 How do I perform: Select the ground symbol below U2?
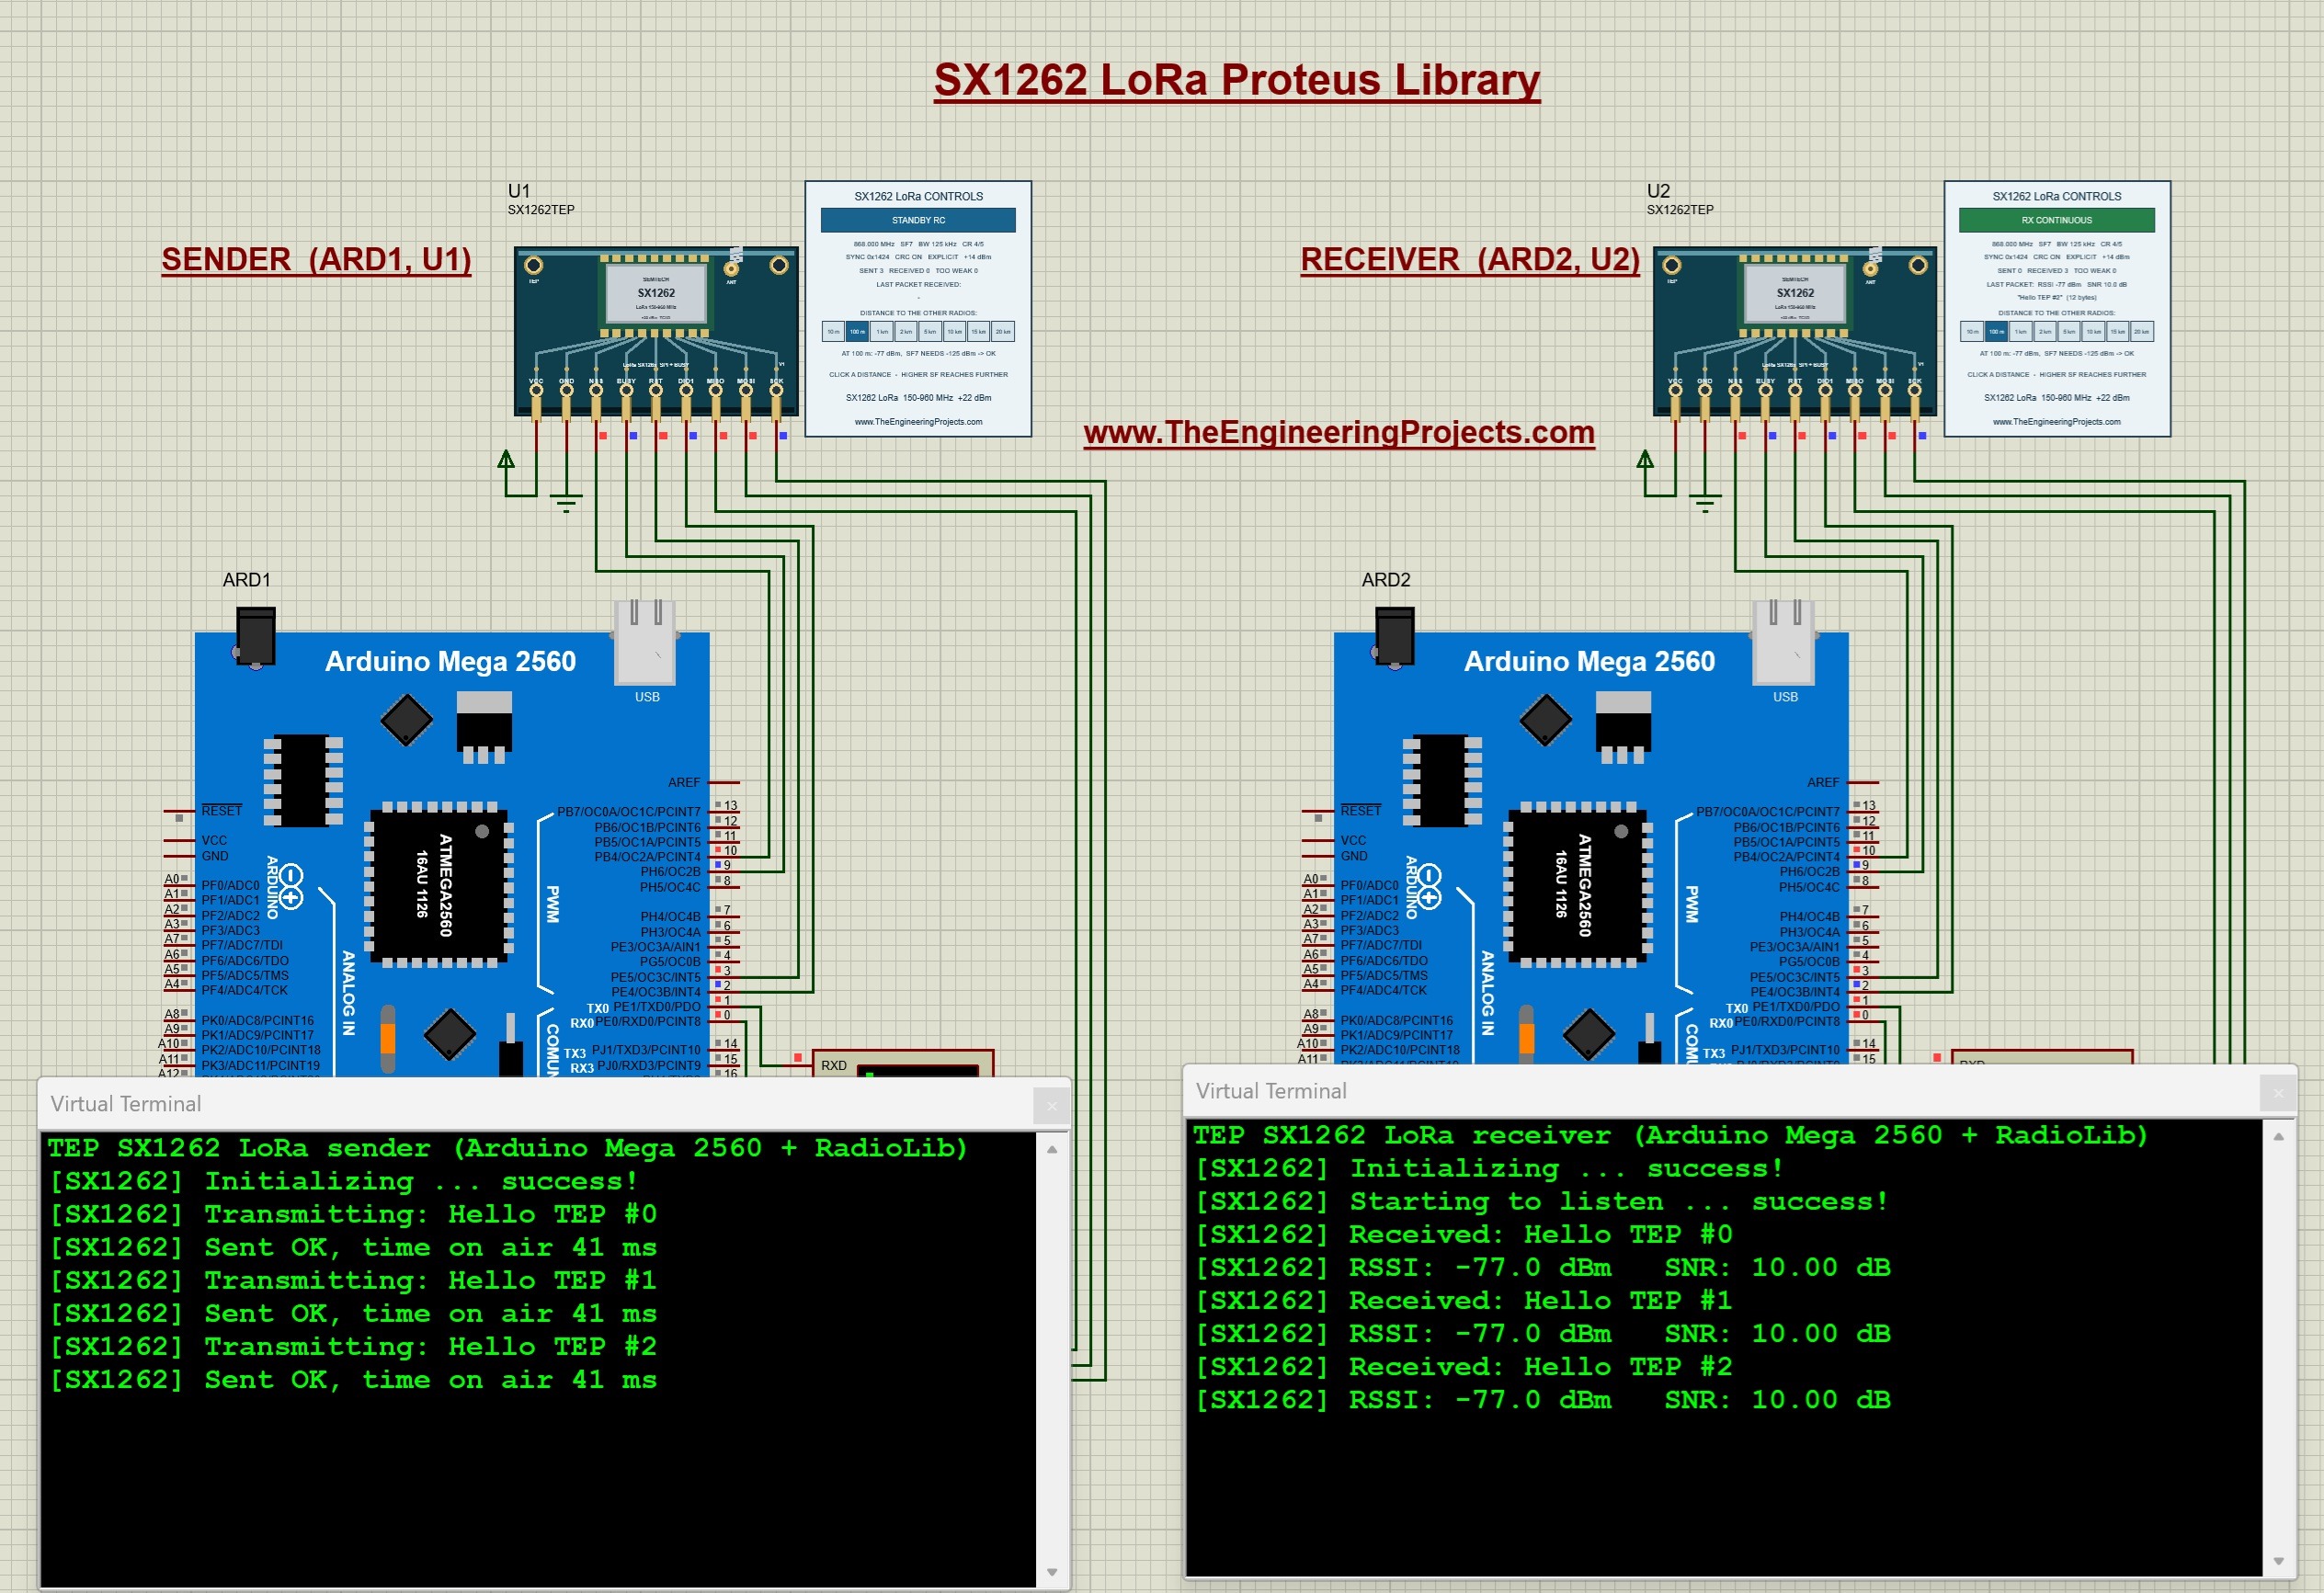click(1705, 504)
